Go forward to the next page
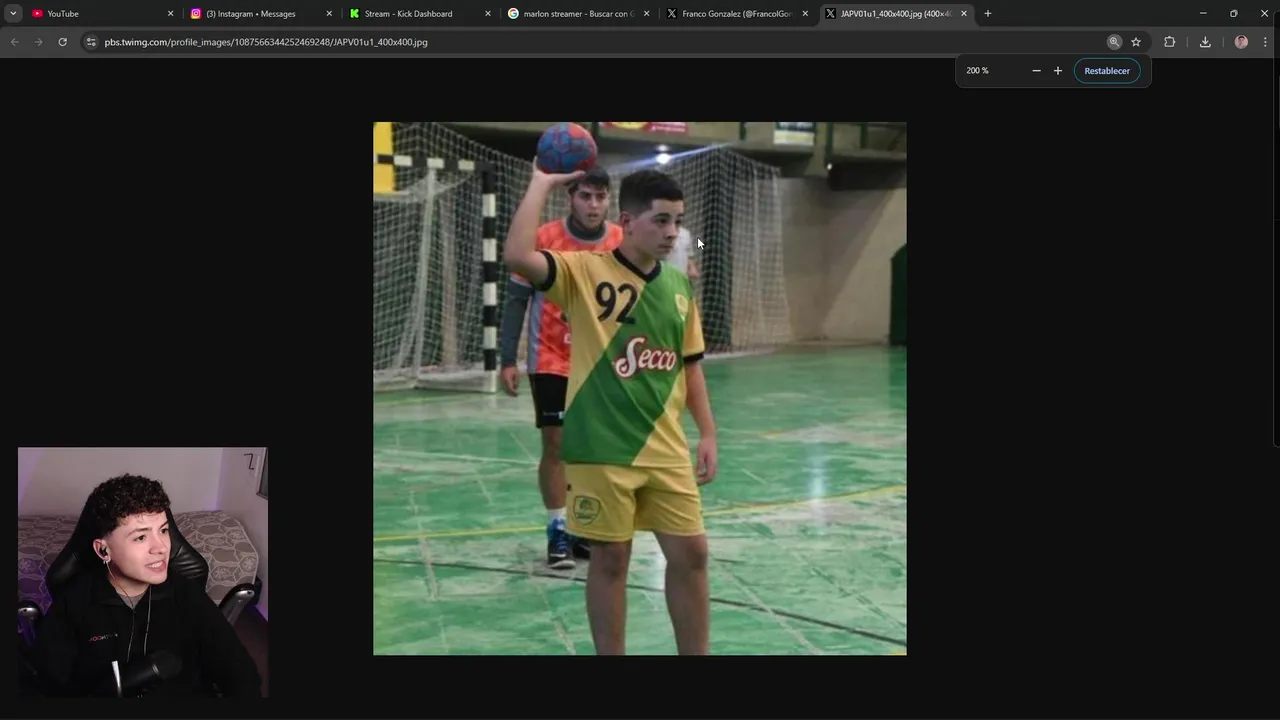Viewport: 1280px width, 720px height. [38, 42]
